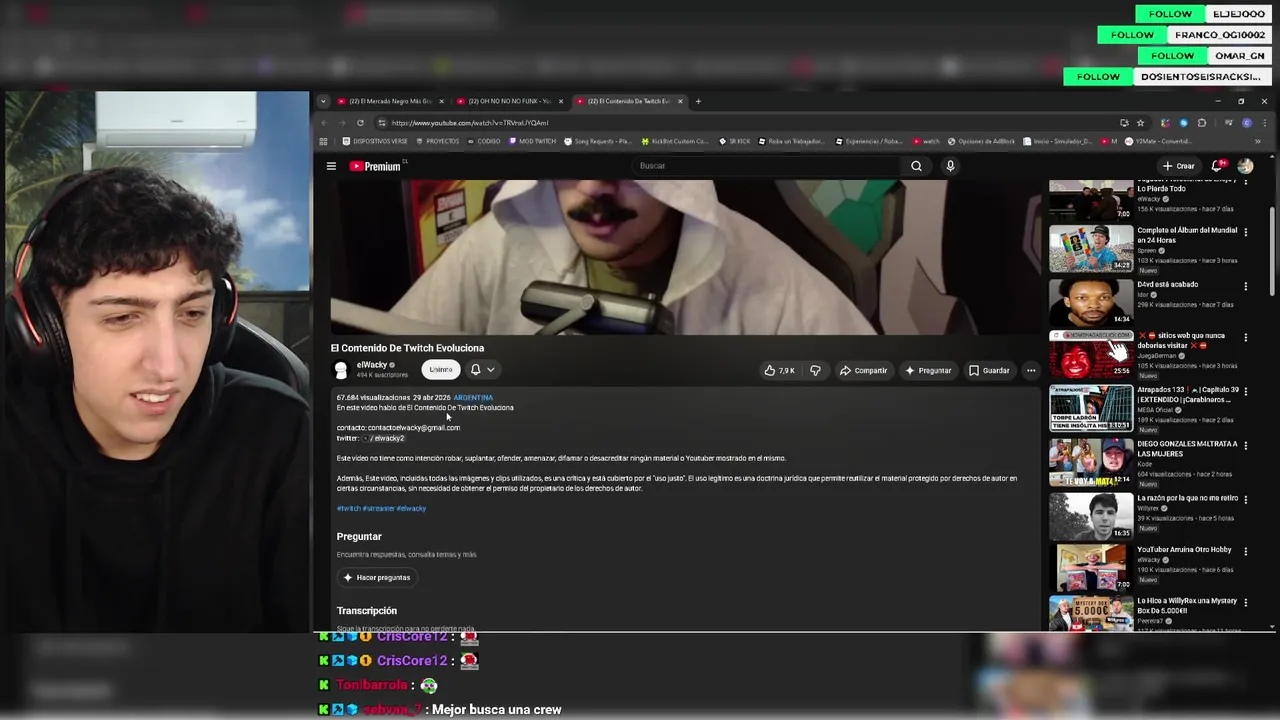The width and height of the screenshot is (1280, 720).
Task: Options menu for YouTuber Arruina Otro Hobby
Action: [x=1245, y=551]
